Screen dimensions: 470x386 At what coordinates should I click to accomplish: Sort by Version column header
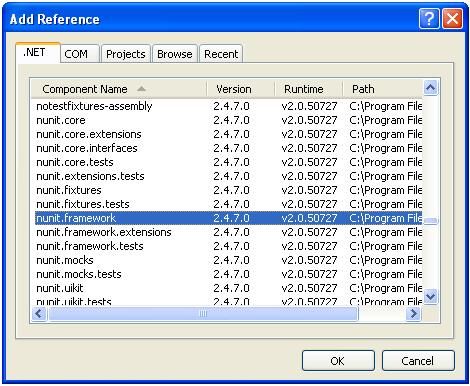[x=241, y=89]
